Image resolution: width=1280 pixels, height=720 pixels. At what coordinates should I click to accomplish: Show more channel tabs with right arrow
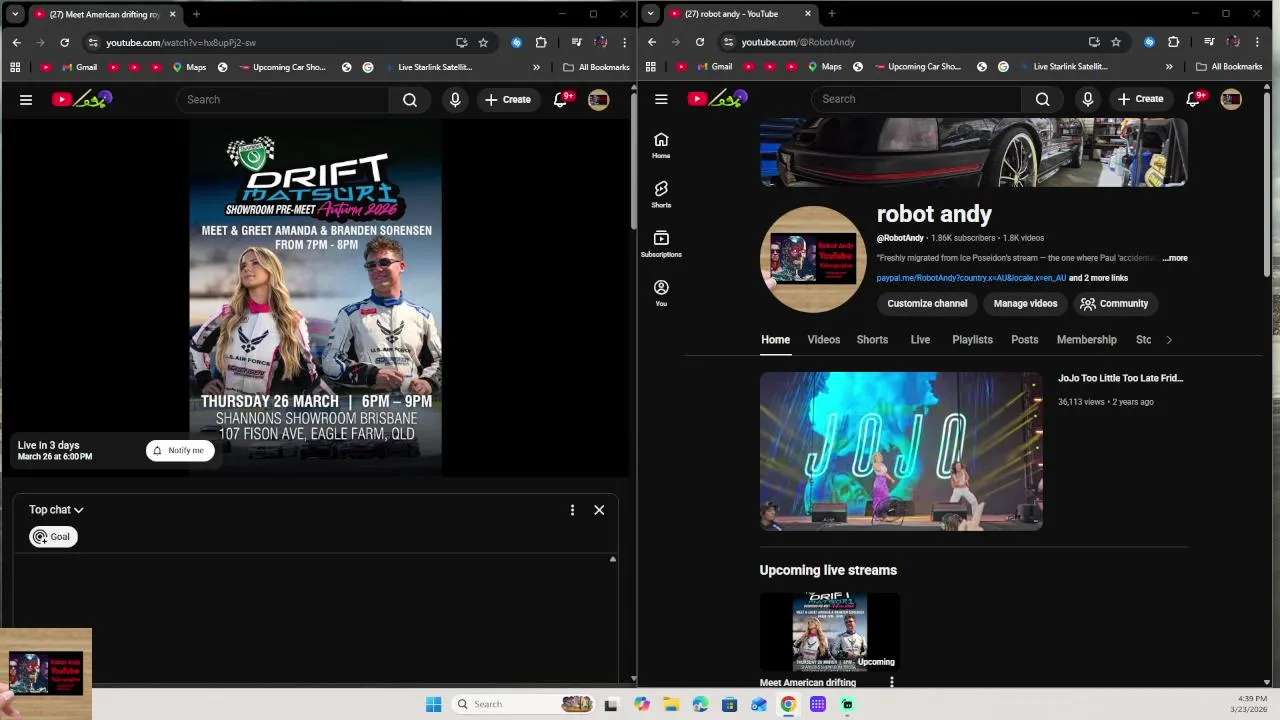click(x=1169, y=340)
